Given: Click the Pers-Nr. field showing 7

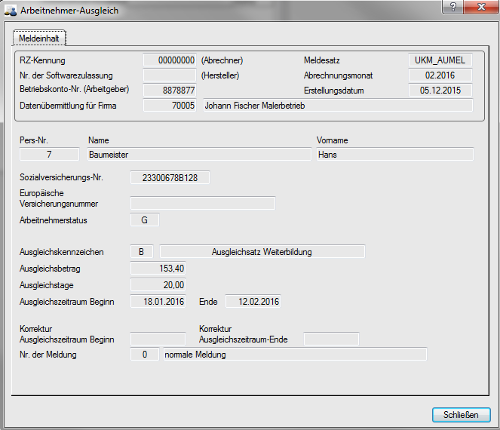Looking at the screenshot, I should [49, 155].
